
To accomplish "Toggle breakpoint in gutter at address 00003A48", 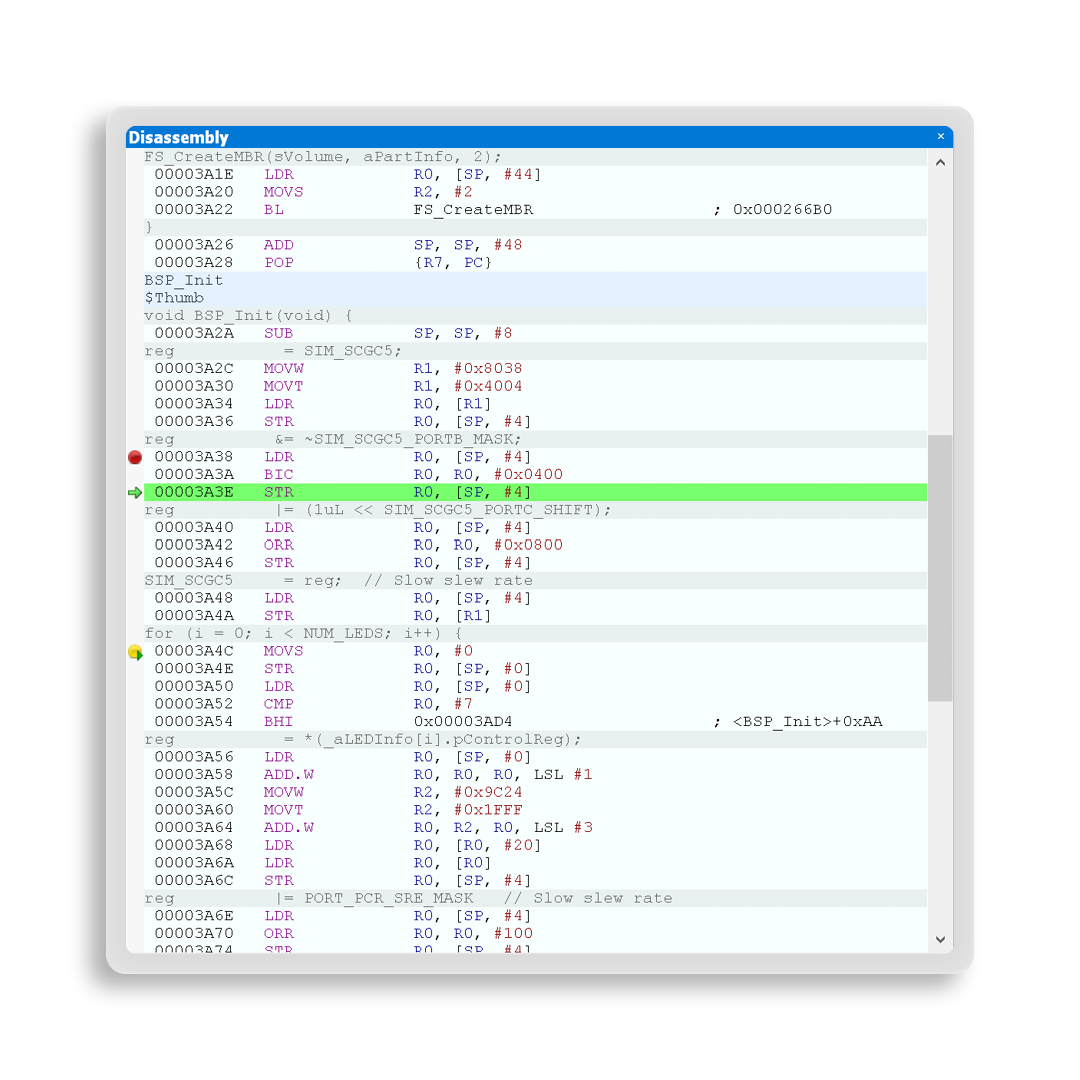I will [135, 598].
